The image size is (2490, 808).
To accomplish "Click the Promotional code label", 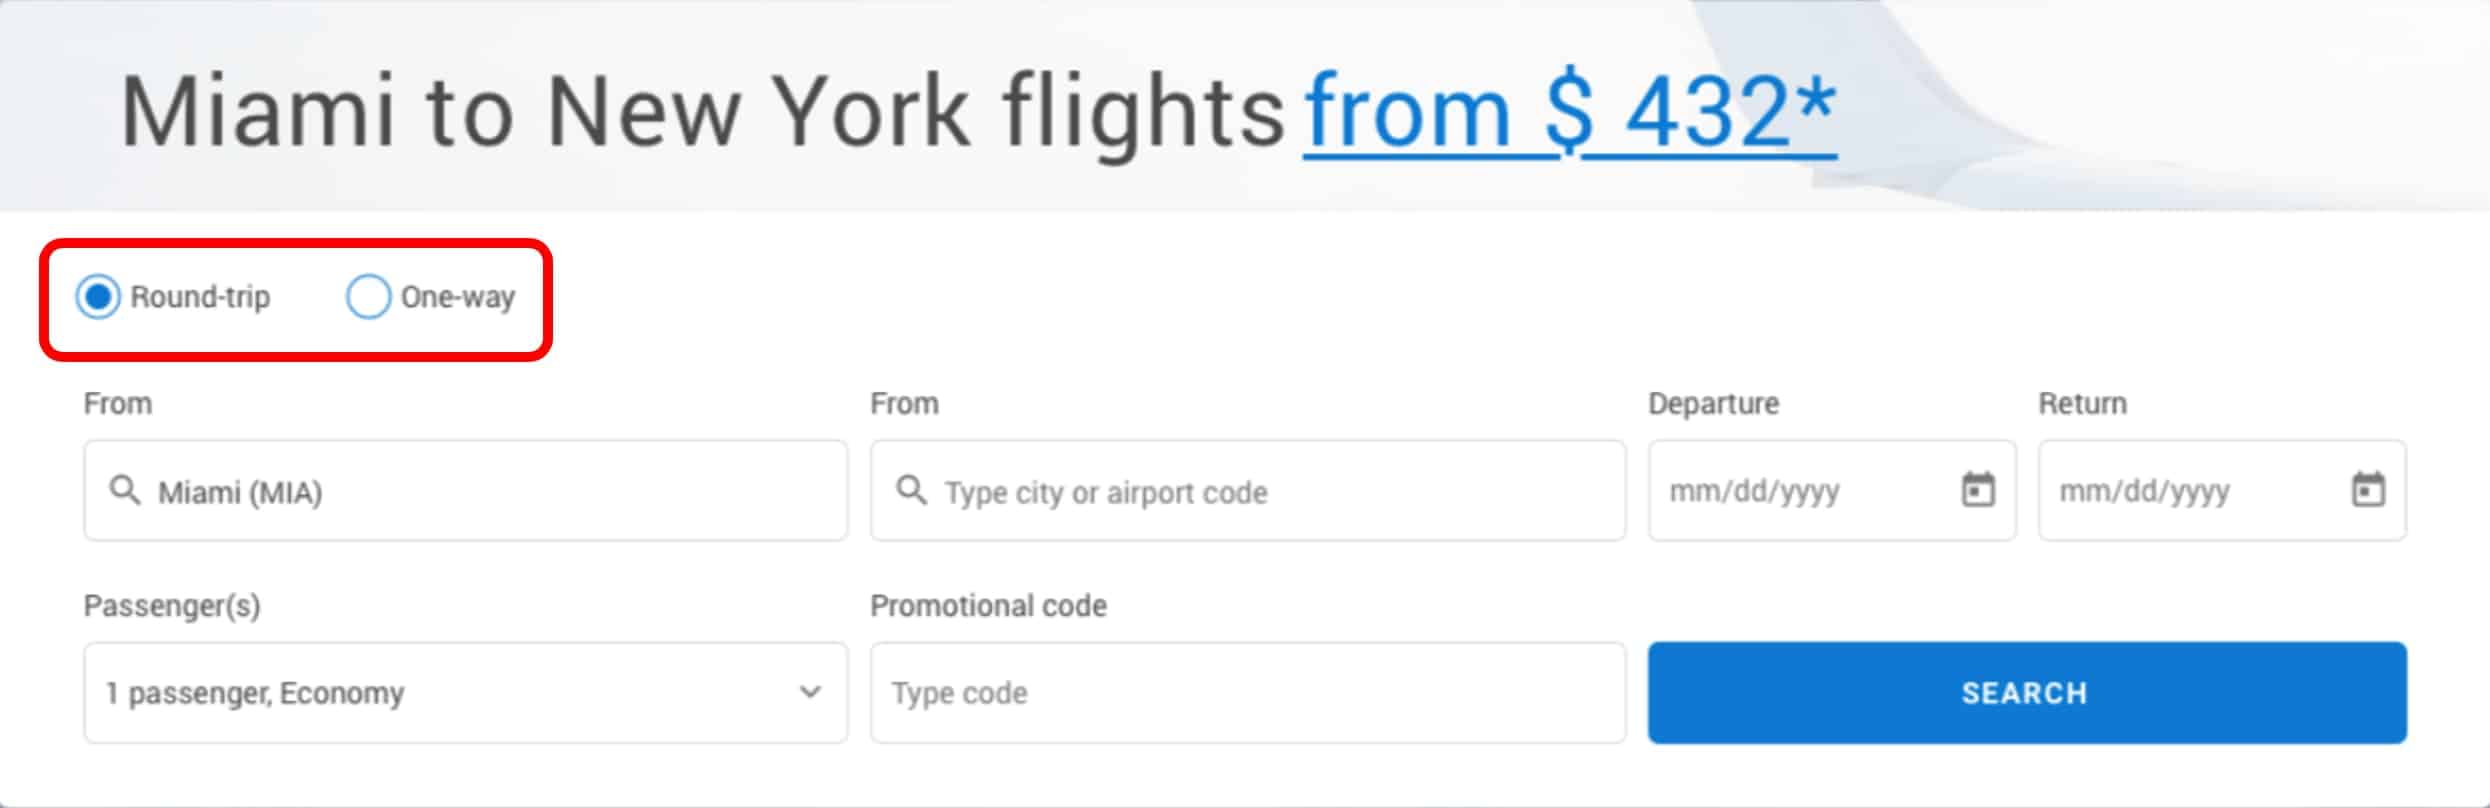I will (989, 606).
